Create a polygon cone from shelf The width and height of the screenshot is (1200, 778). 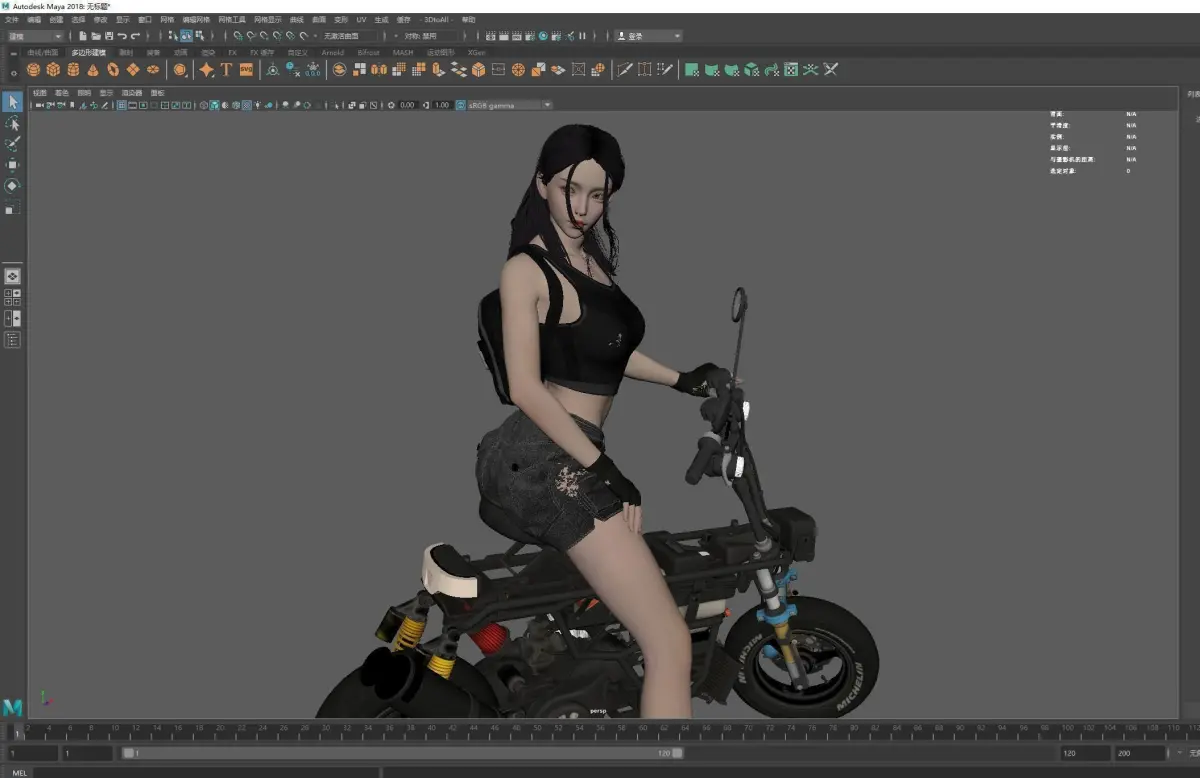(x=93, y=70)
